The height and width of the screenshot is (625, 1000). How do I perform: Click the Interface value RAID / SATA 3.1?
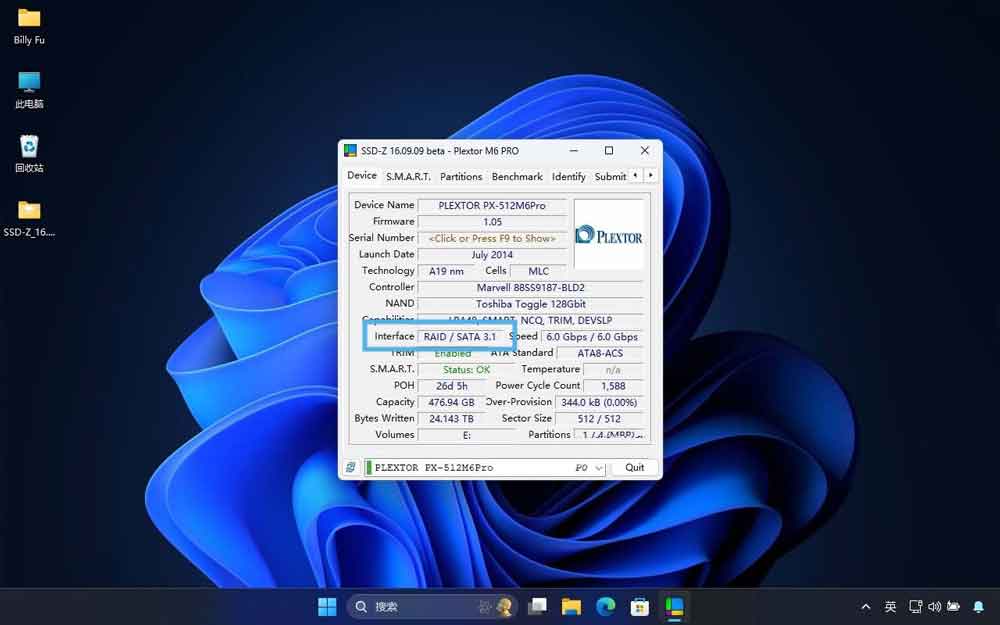click(459, 337)
